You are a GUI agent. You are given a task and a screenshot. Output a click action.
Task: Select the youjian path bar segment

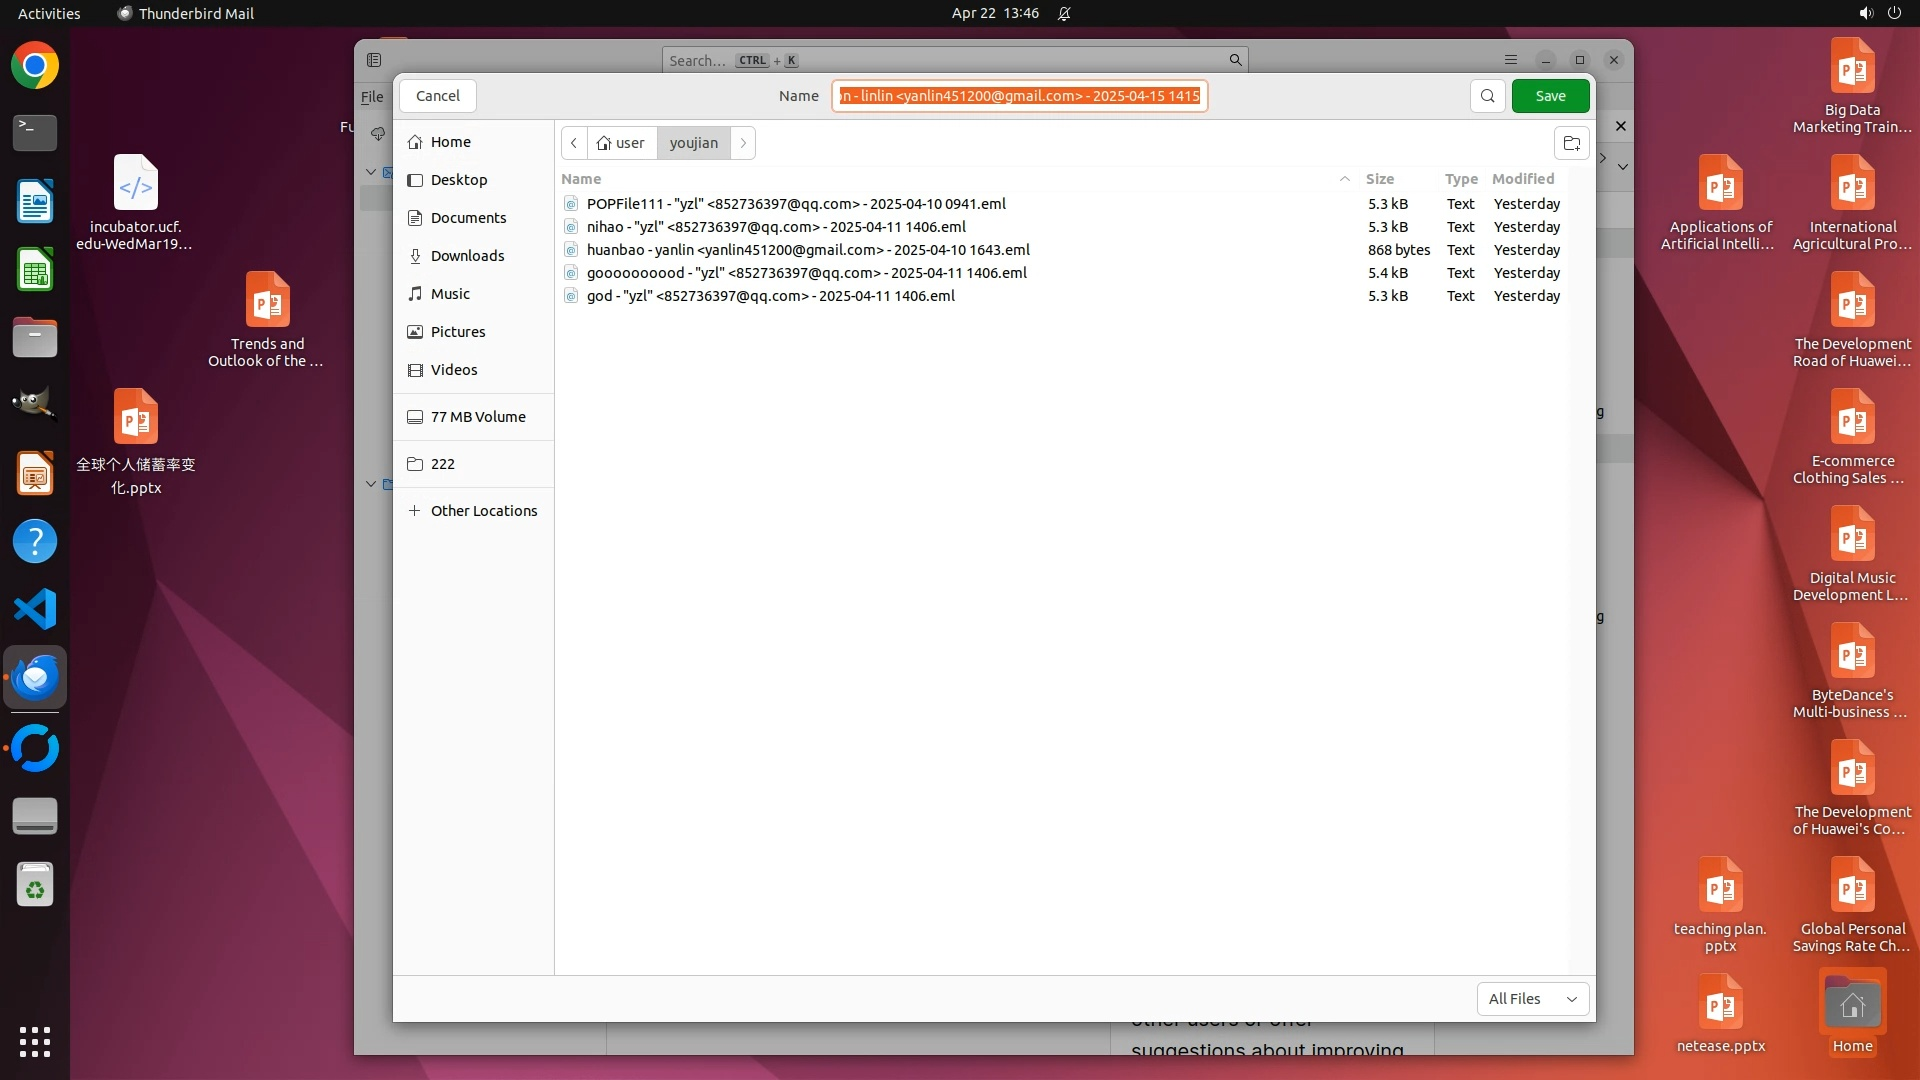(693, 143)
